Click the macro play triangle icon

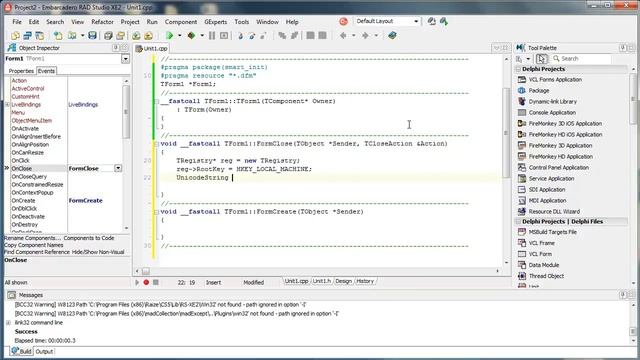tap(137, 282)
